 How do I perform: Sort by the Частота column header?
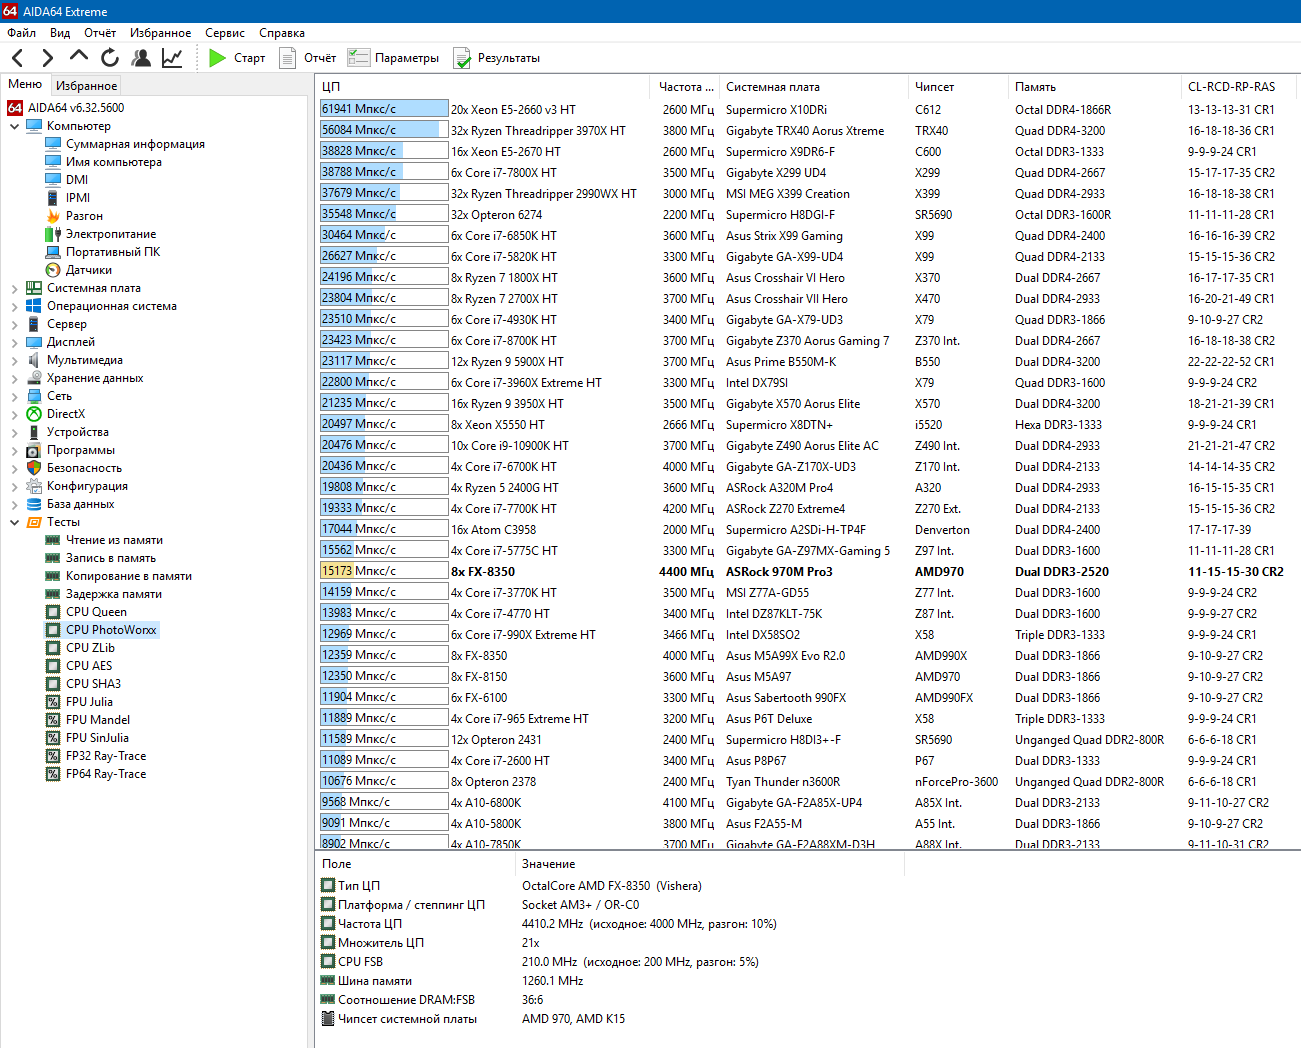coord(686,87)
